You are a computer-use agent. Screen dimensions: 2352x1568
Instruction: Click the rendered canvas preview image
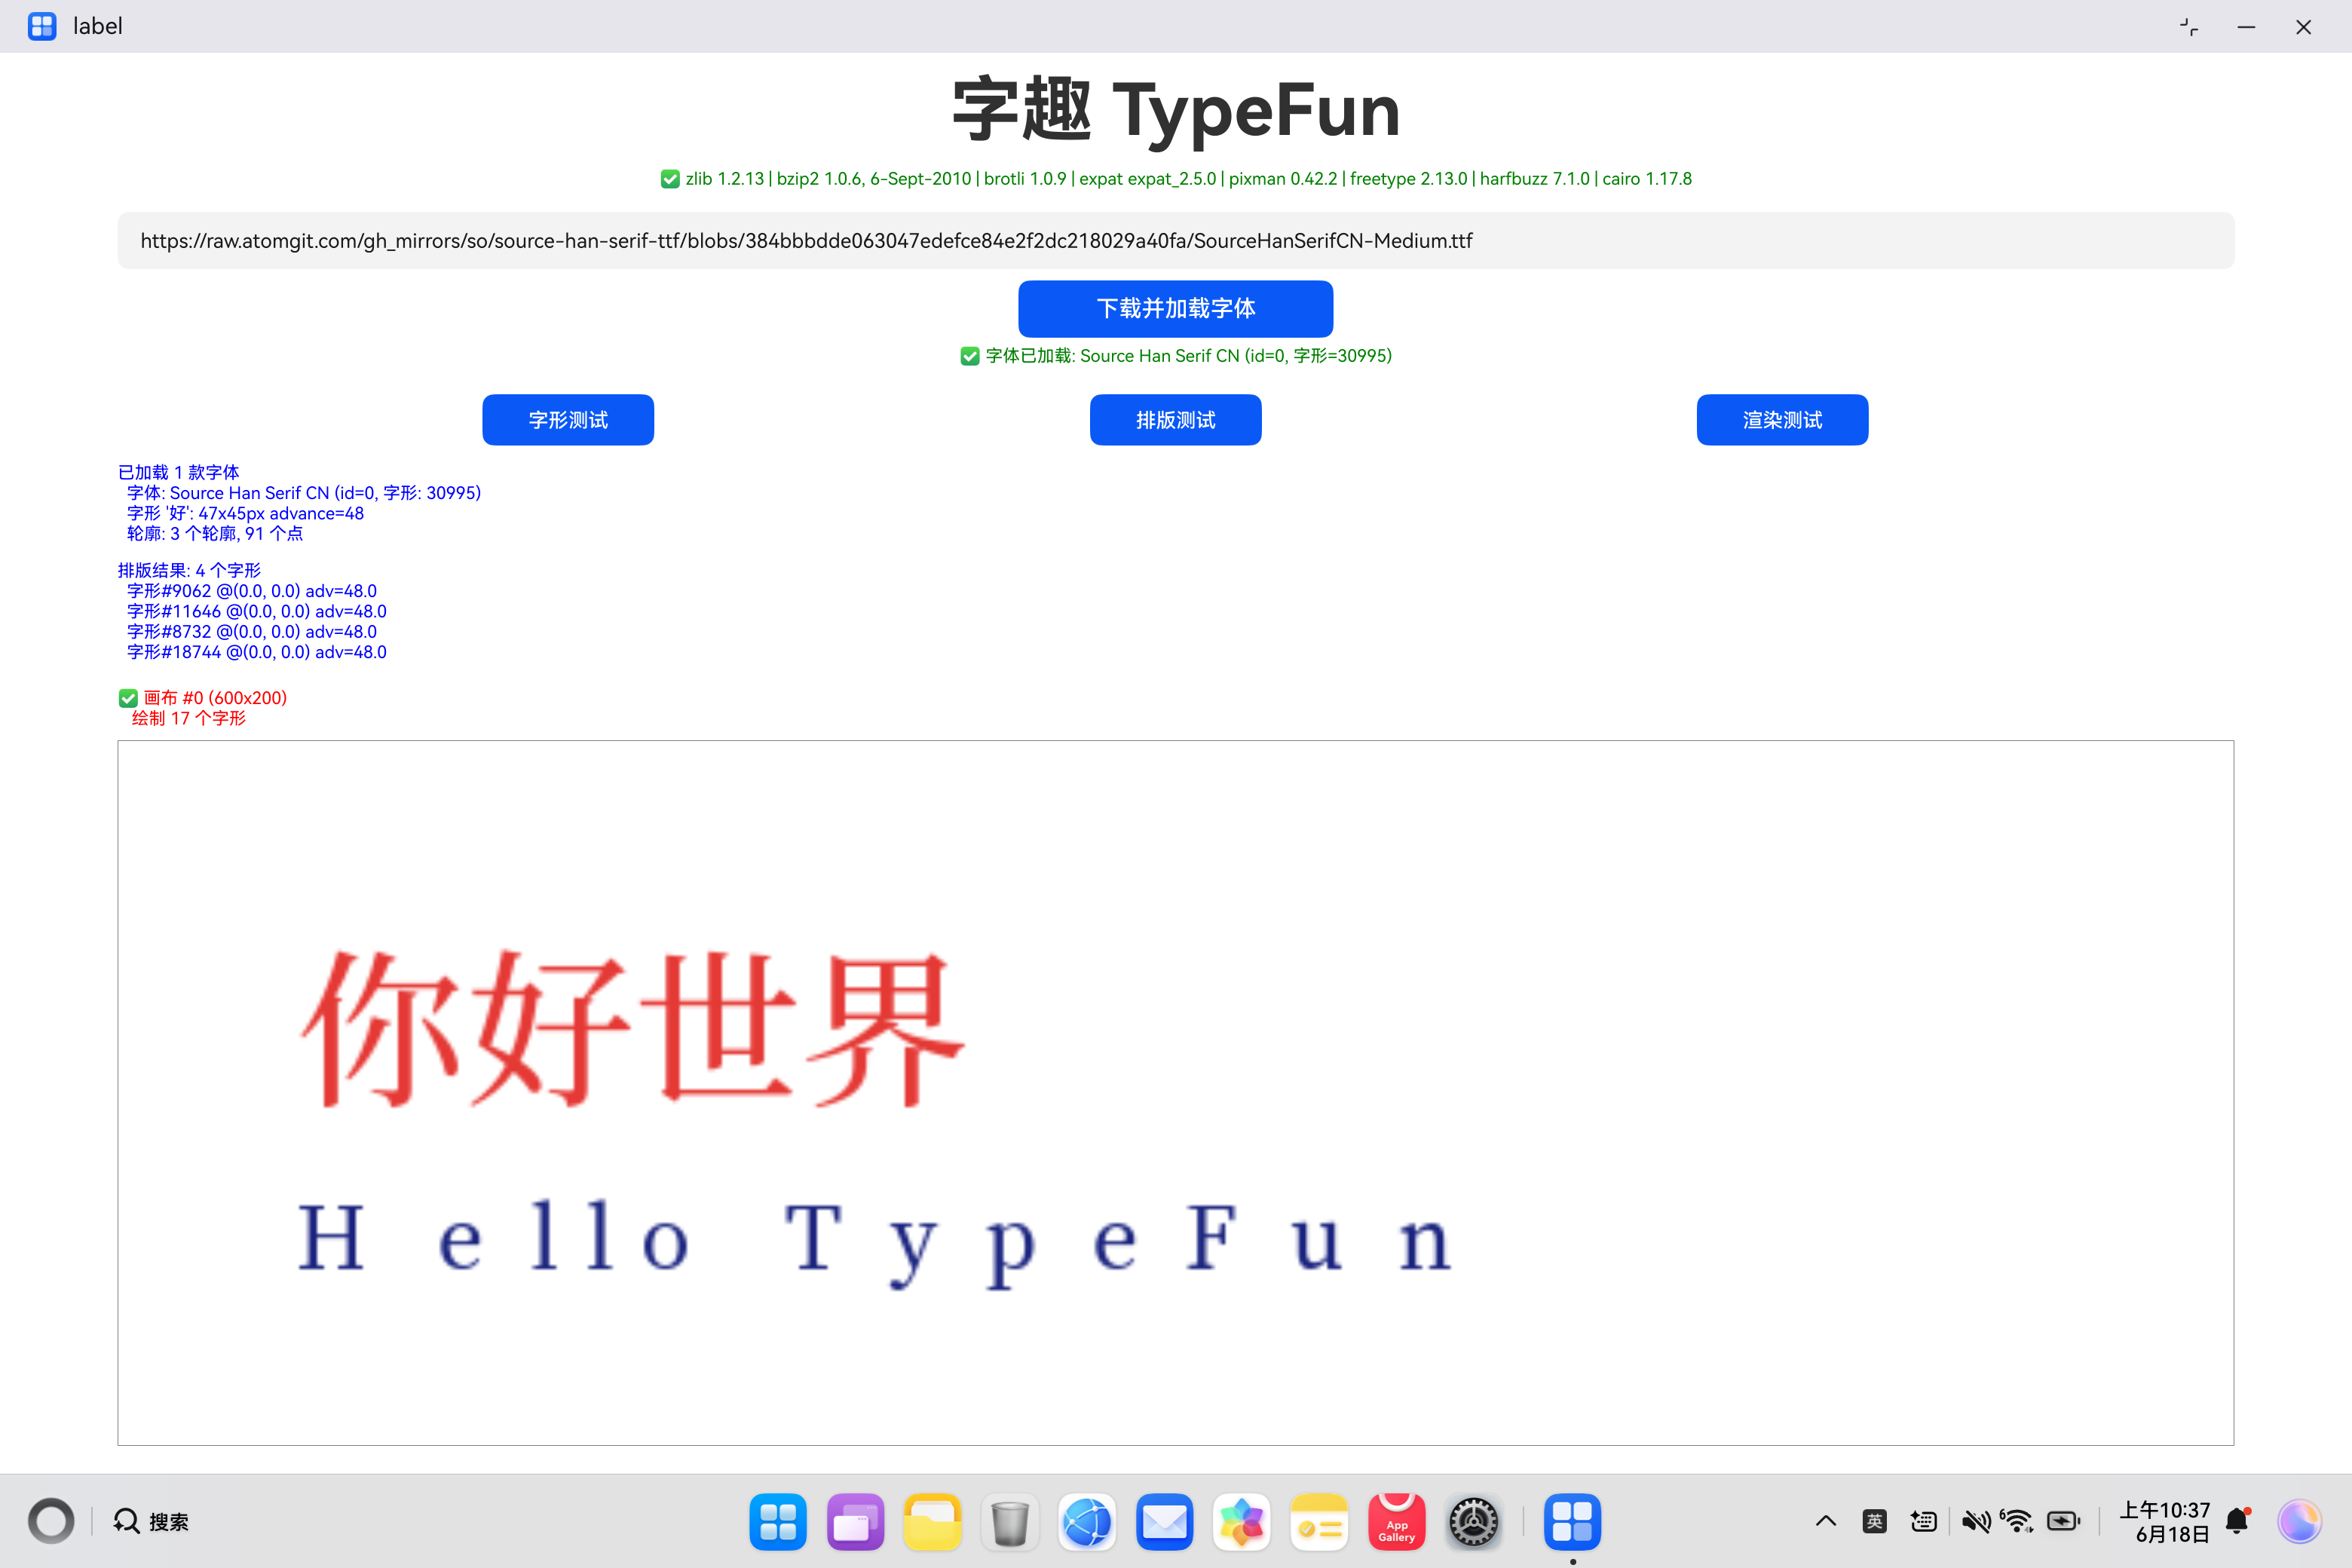(x=1175, y=1092)
